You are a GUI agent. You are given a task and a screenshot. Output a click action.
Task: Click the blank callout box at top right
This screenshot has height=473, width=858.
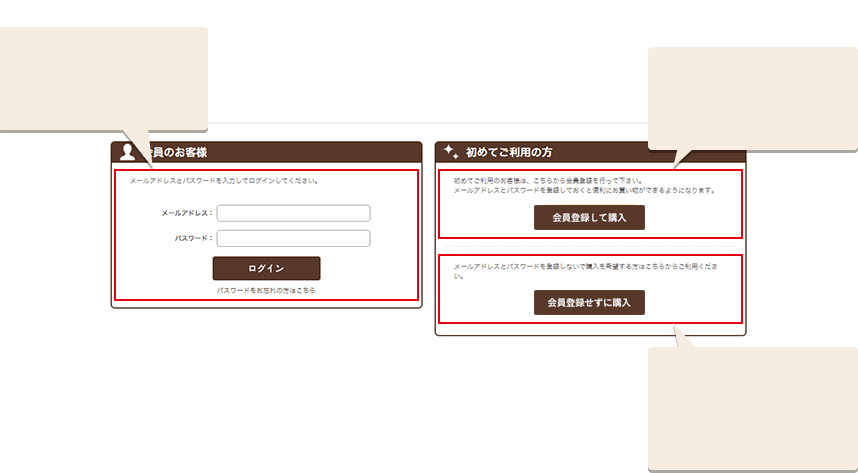pyautogui.click(x=752, y=98)
